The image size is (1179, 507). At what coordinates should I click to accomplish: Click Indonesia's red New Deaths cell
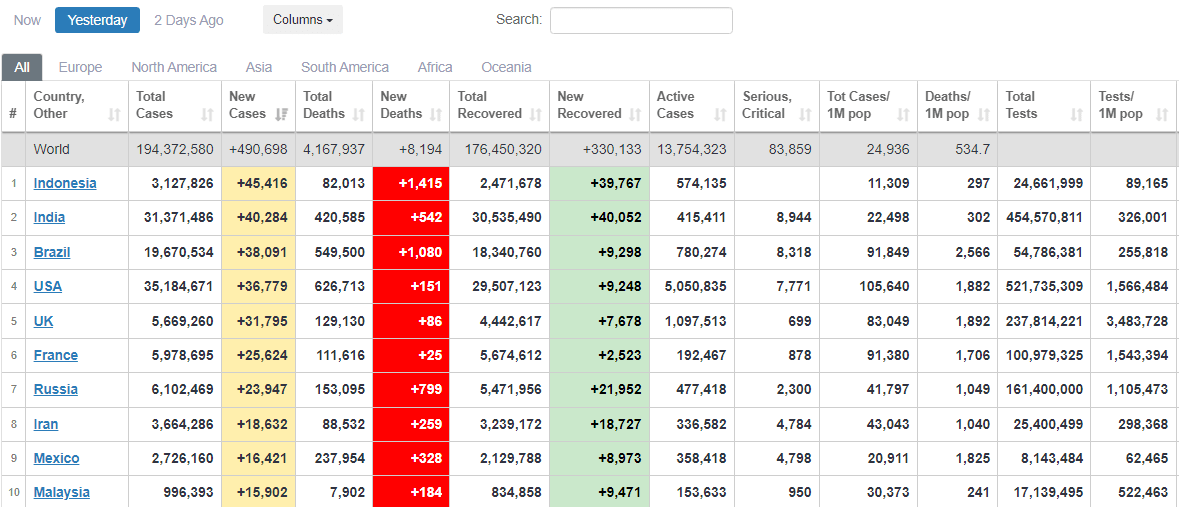[x=411, y=183]
